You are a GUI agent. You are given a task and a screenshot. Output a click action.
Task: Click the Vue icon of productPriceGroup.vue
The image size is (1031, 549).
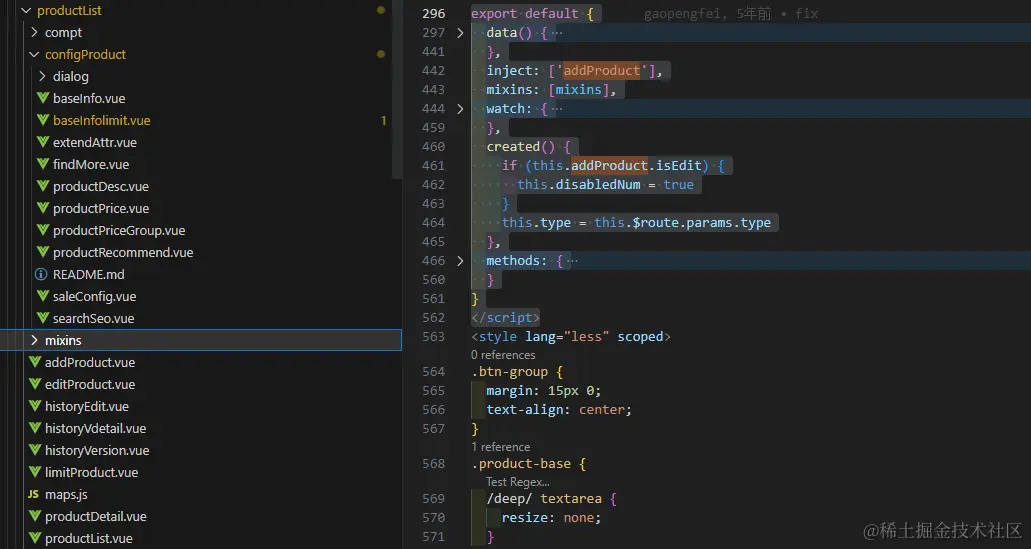(x=43, y=230)
